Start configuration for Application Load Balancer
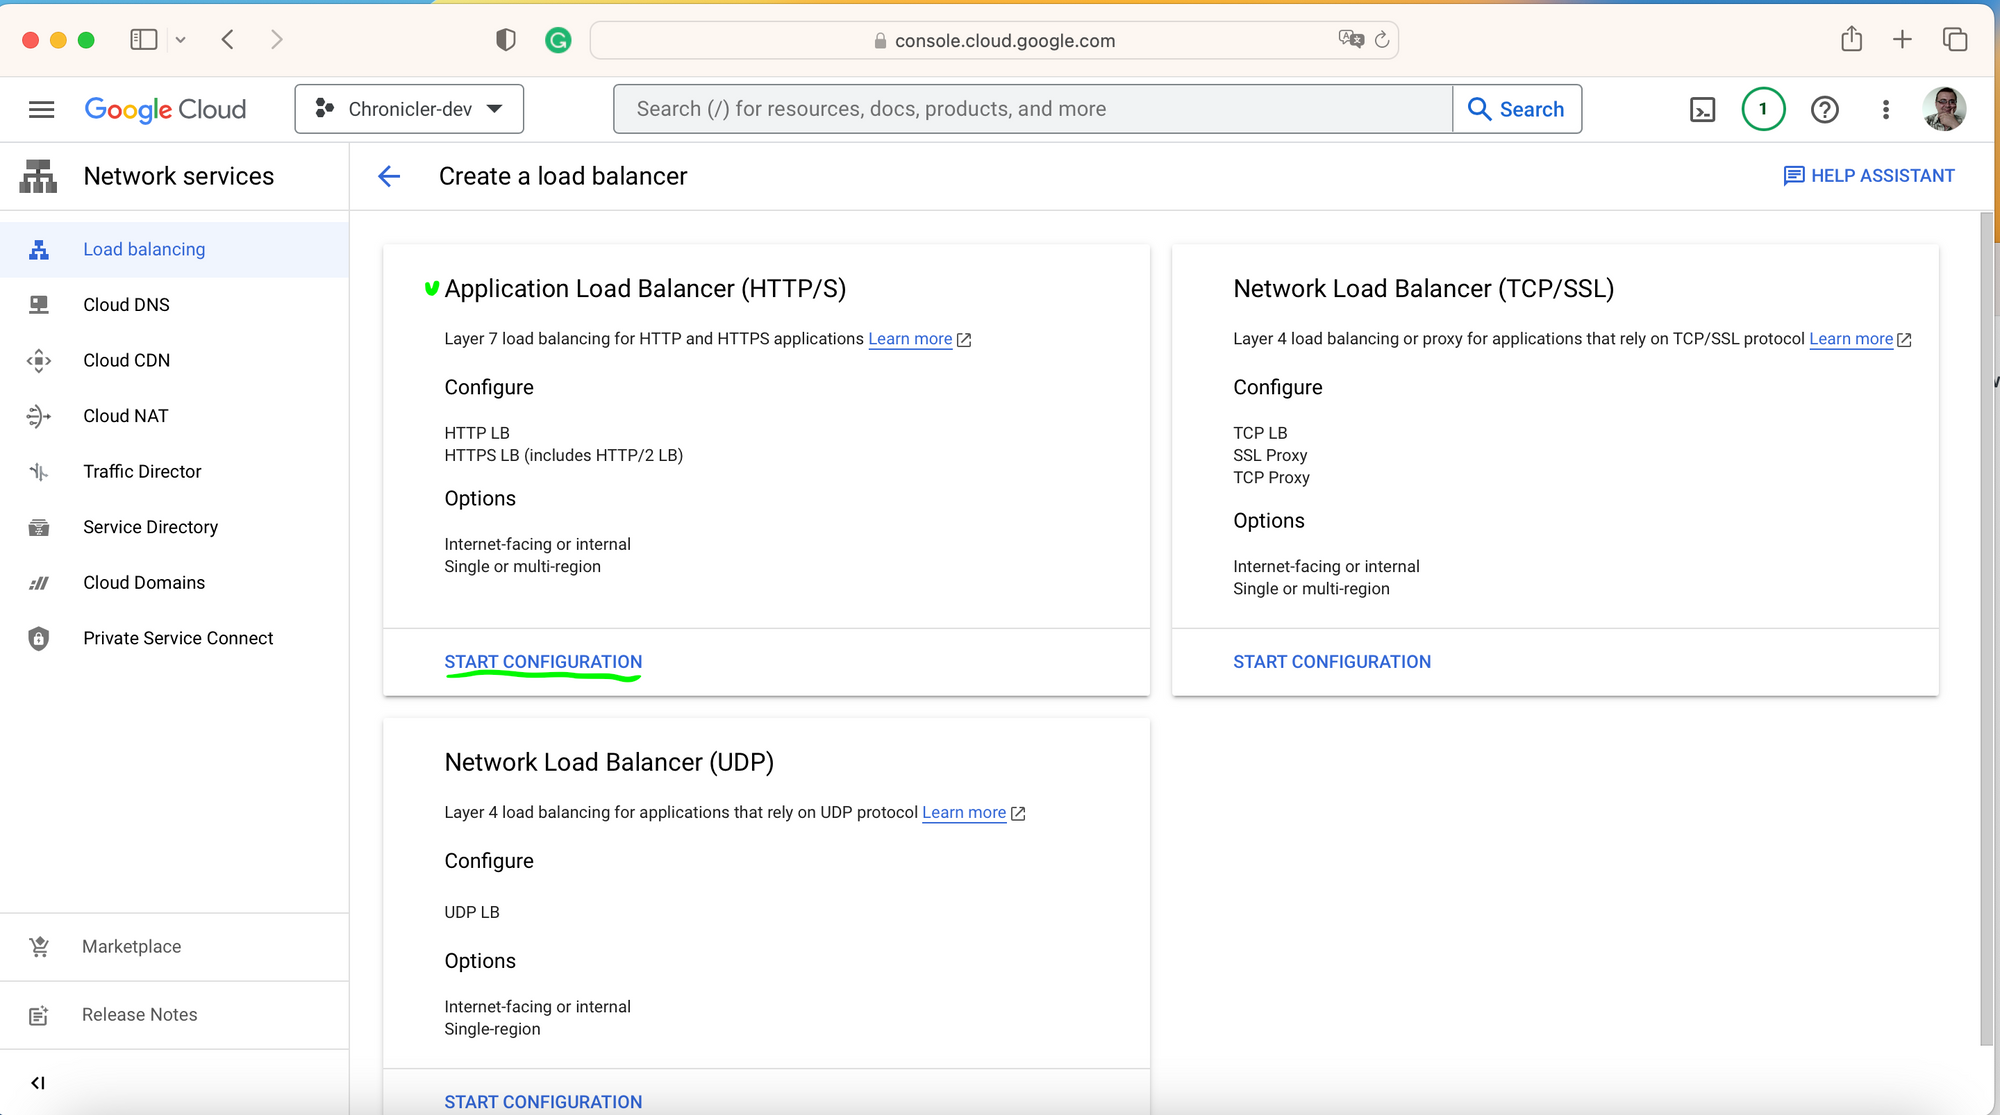The height and width of the screenshot is (1115, 2000). click(x=543, y=662)
